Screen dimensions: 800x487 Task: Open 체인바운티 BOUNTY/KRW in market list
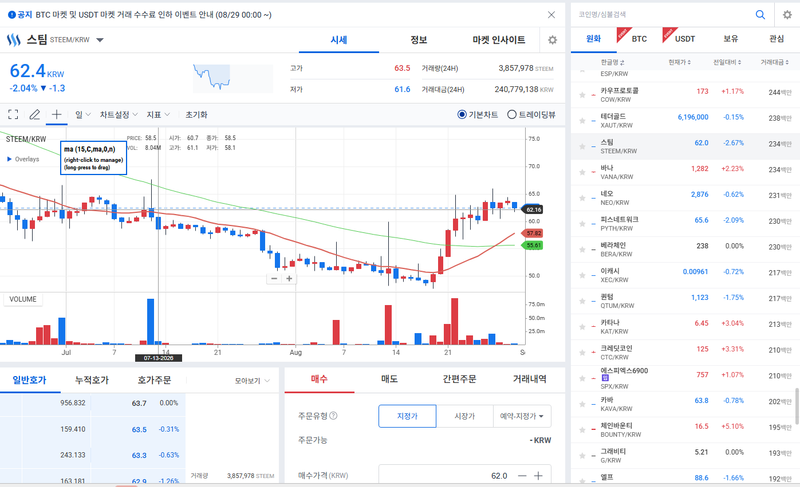(x=684, y=430)
